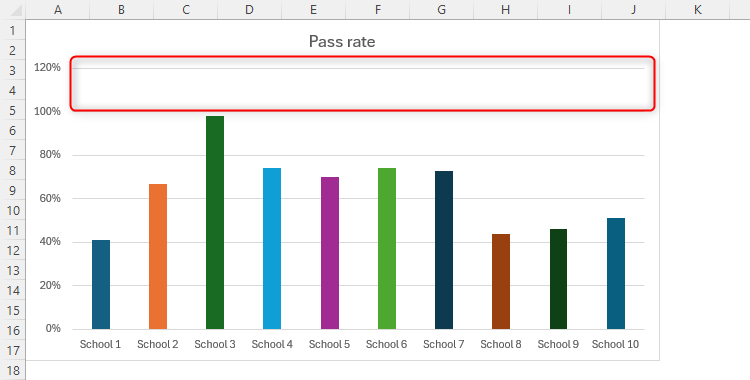The width and height of the screenshot is (750, 380).
Task: Click the School 7 axis label
Action: click(x=443, y=344)
